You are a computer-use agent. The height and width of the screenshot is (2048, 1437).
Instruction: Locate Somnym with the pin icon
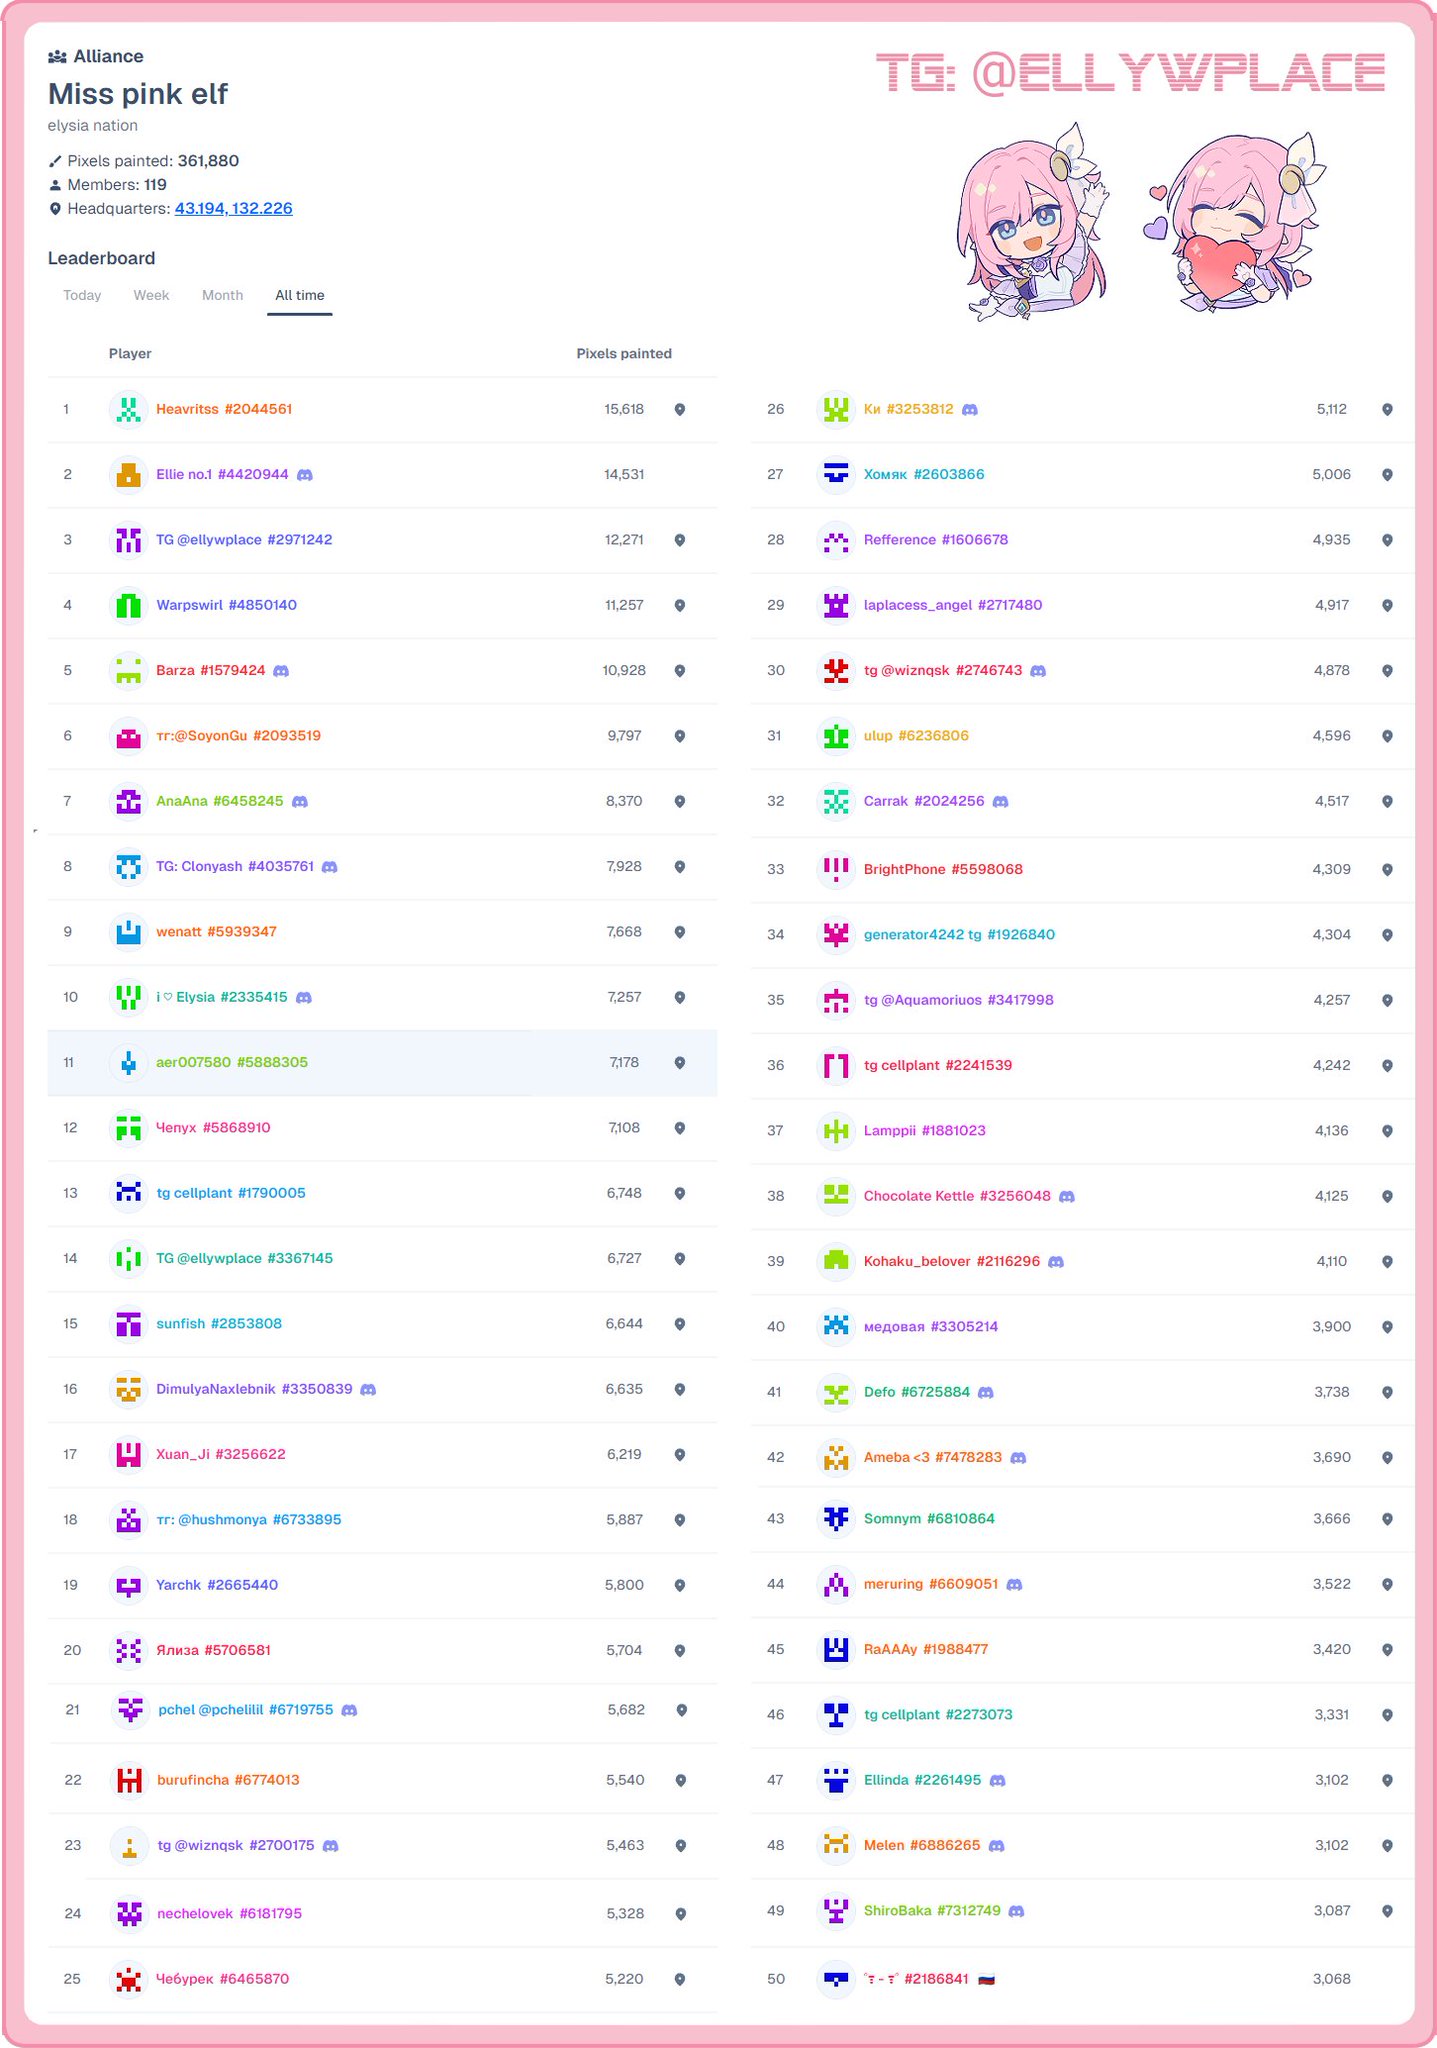(1388, 1519)
